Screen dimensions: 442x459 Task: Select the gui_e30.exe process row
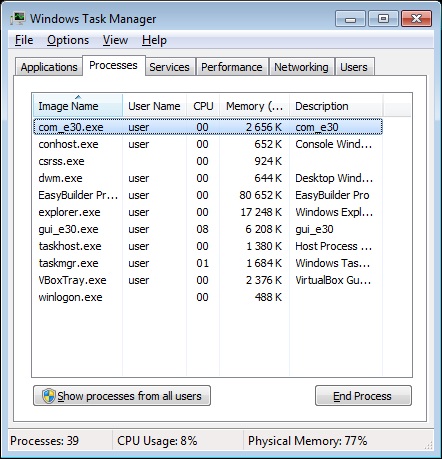(208, 229)
